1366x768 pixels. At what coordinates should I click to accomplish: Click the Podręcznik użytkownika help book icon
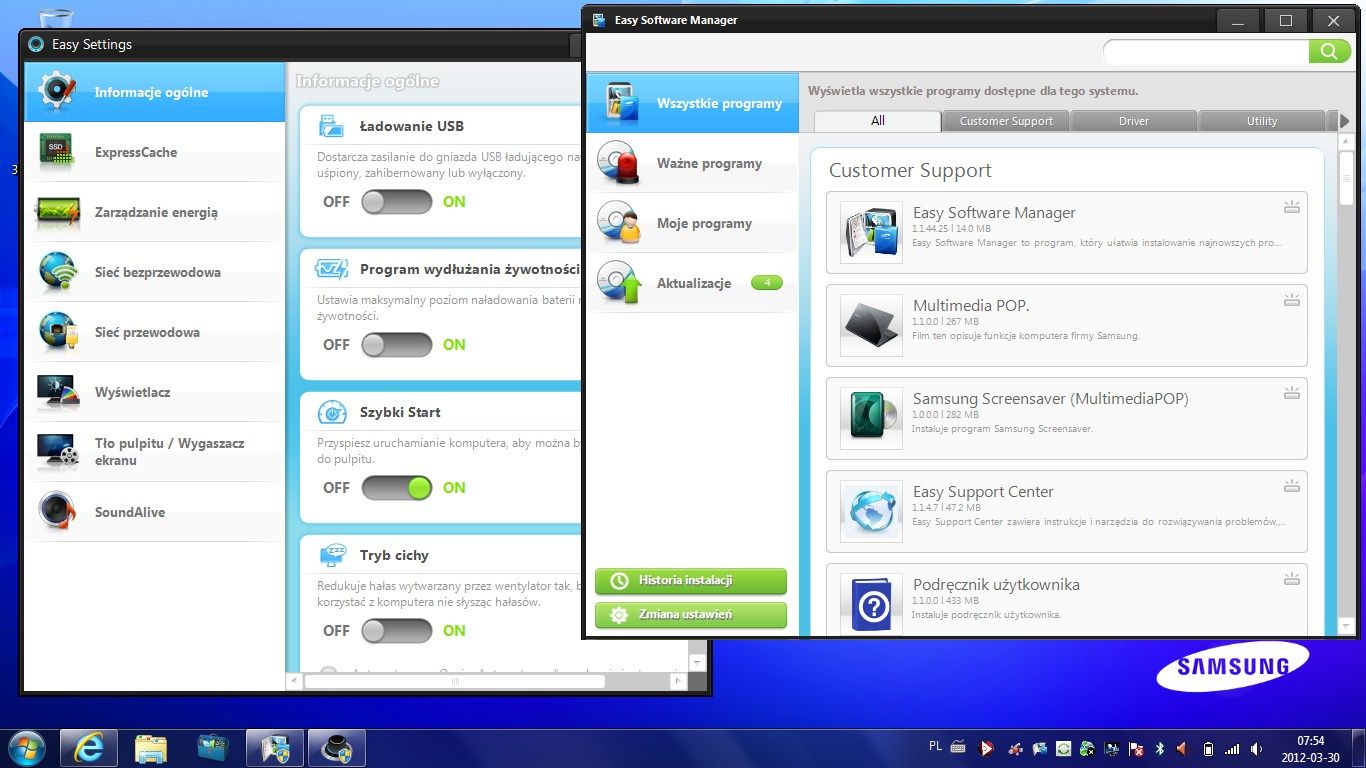pyautogui.click(x=871, y=603)
